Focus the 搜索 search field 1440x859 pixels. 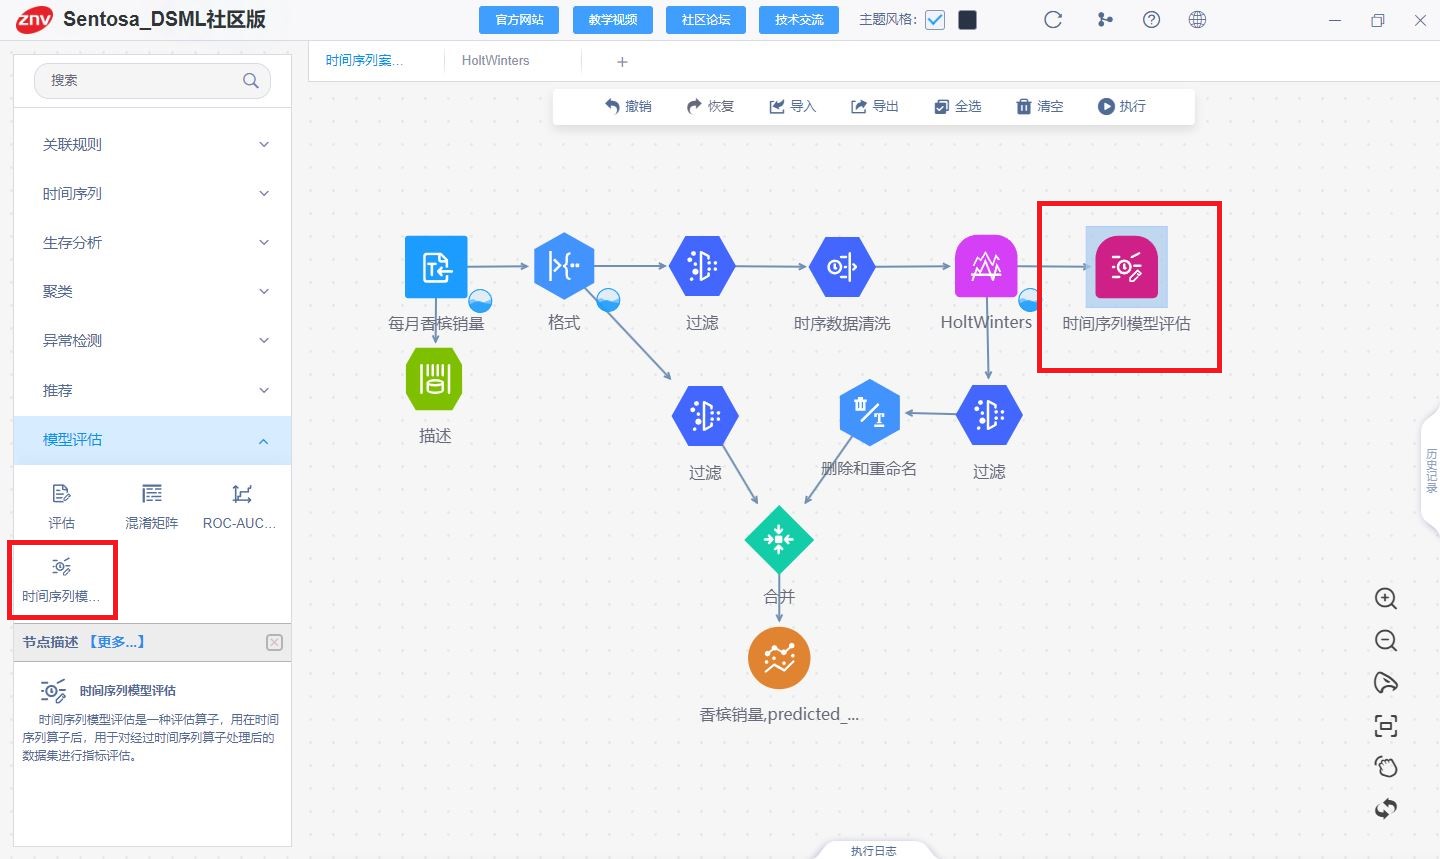(x=152, y=81)
